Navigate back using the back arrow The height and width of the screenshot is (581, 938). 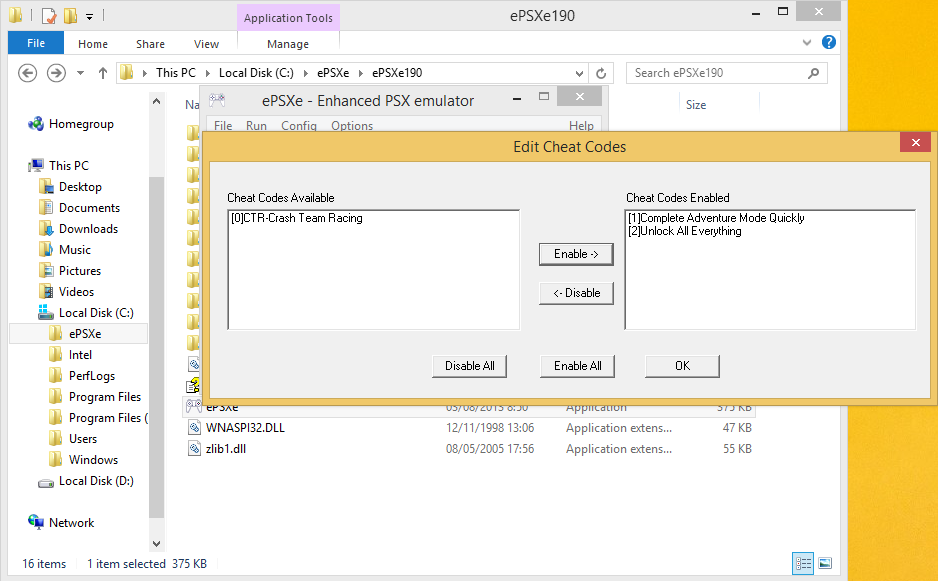coord(27,73)
